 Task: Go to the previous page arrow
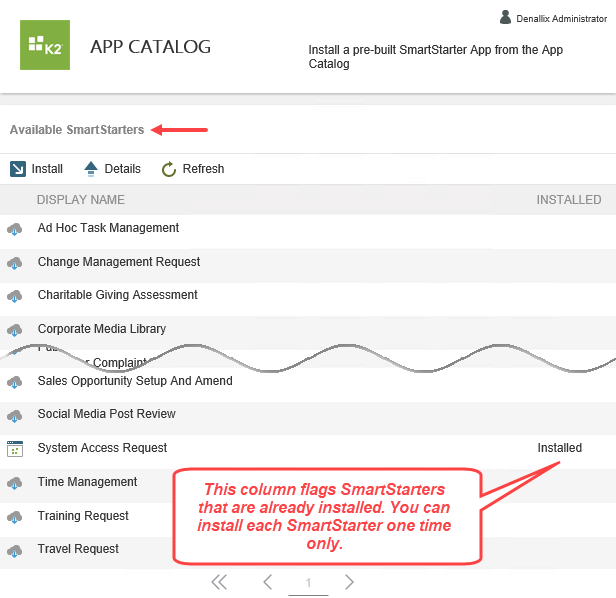(267, 582)
